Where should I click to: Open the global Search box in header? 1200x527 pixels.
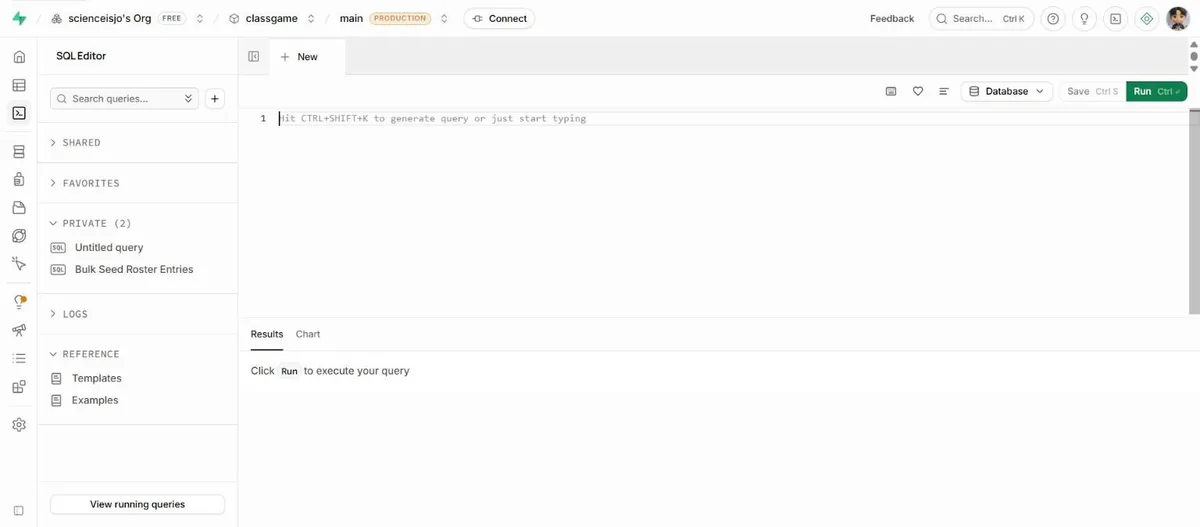pyautogui.click(x=981, y=18)
